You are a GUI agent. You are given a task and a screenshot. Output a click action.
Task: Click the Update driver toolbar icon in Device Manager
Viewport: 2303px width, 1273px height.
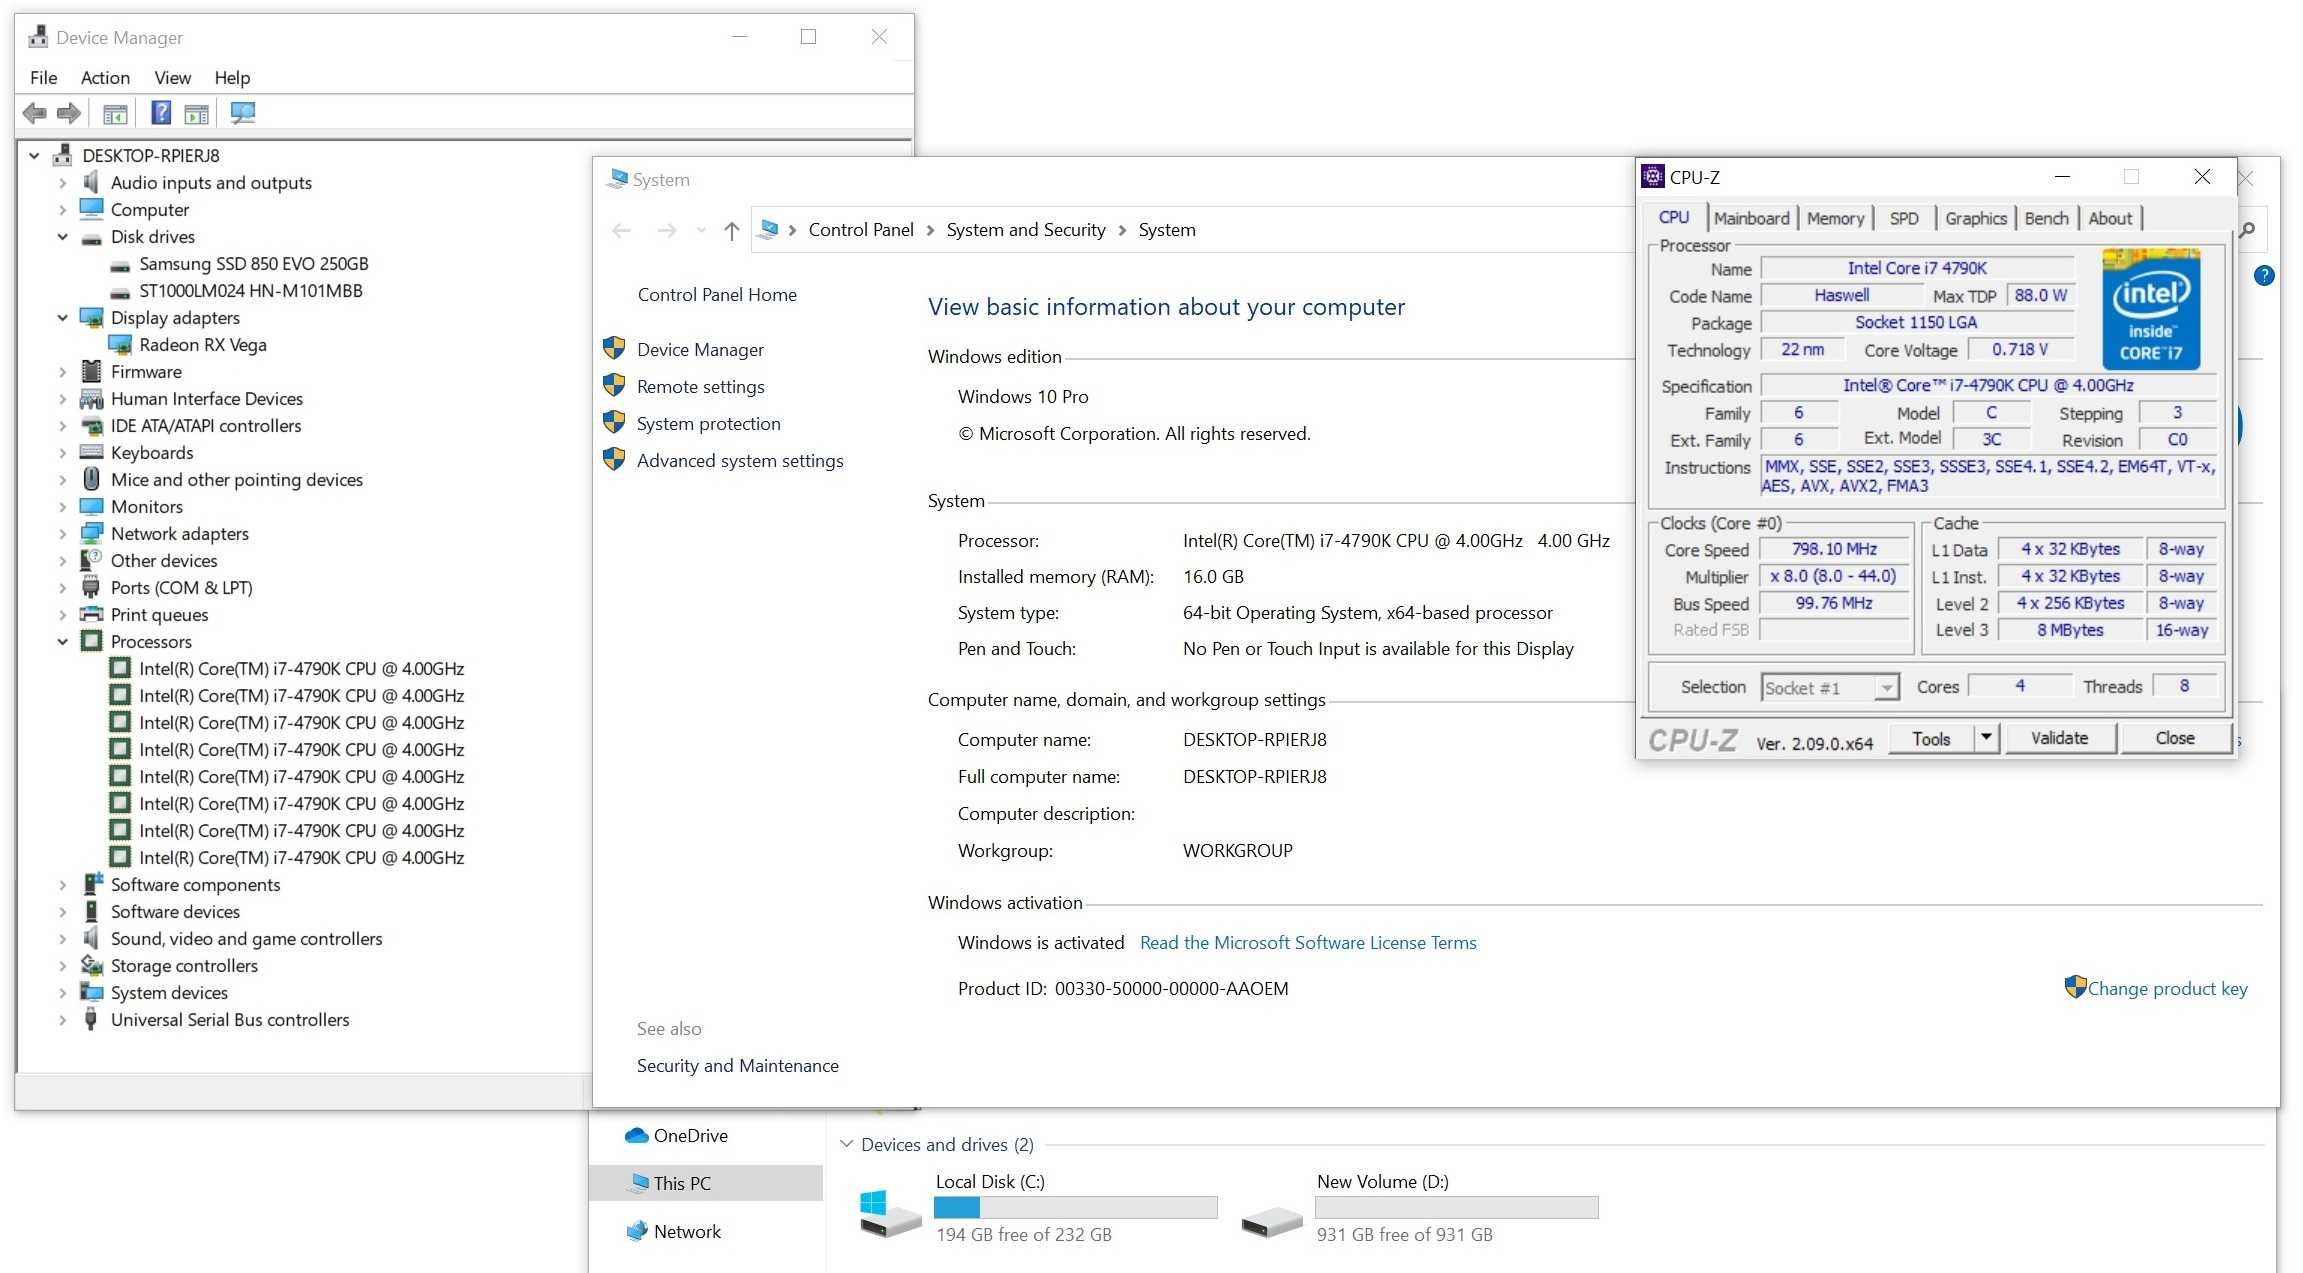[x=197, y=114]
